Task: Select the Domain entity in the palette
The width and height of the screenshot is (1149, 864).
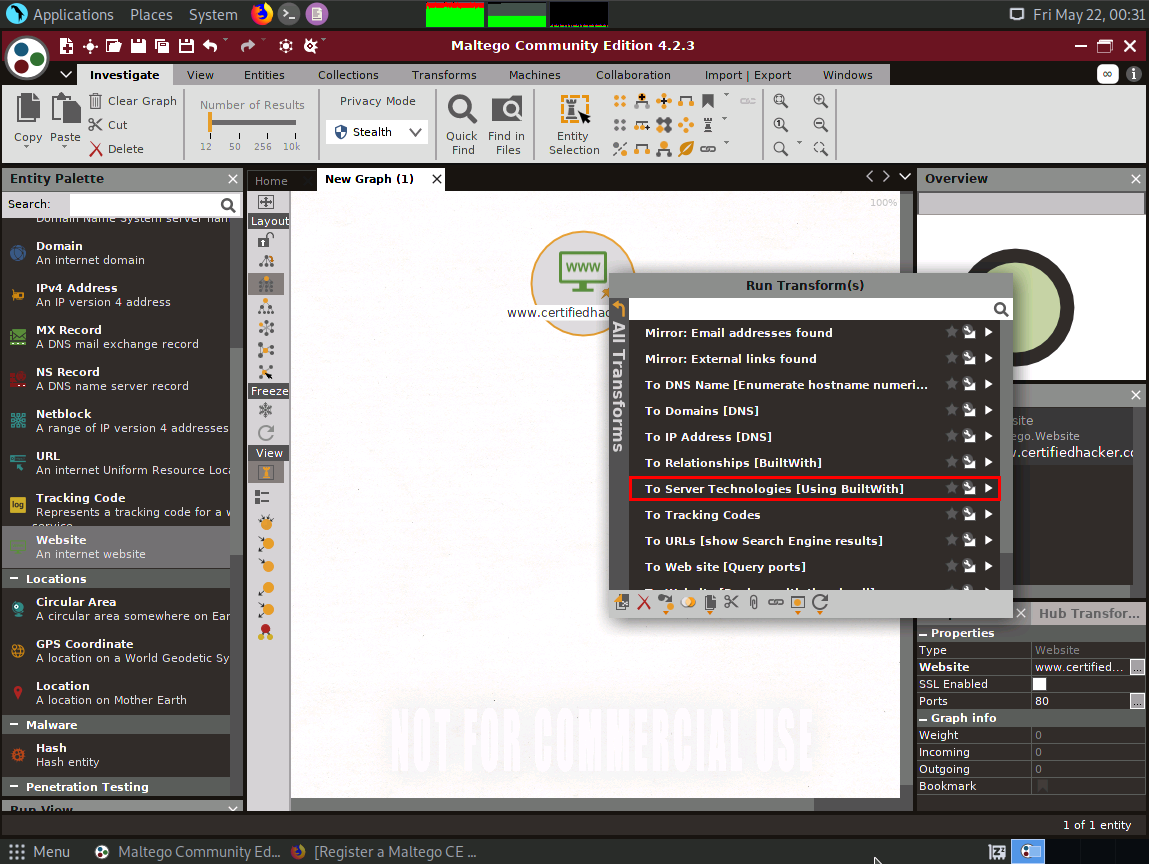Action: coord(117,253)
